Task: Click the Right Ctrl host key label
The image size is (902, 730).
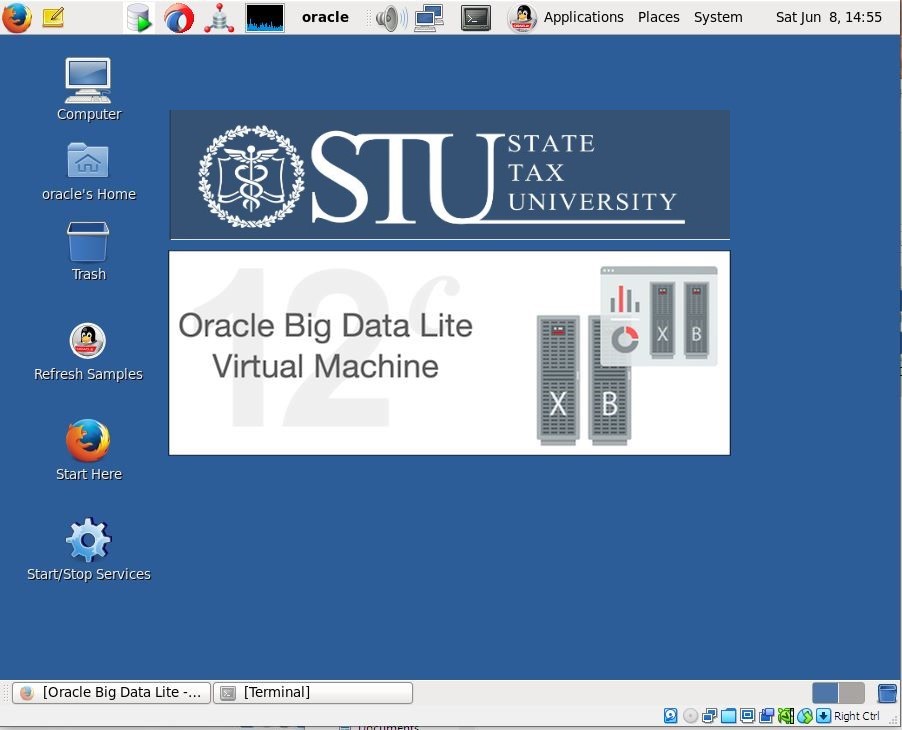Action: coord(857,716)
